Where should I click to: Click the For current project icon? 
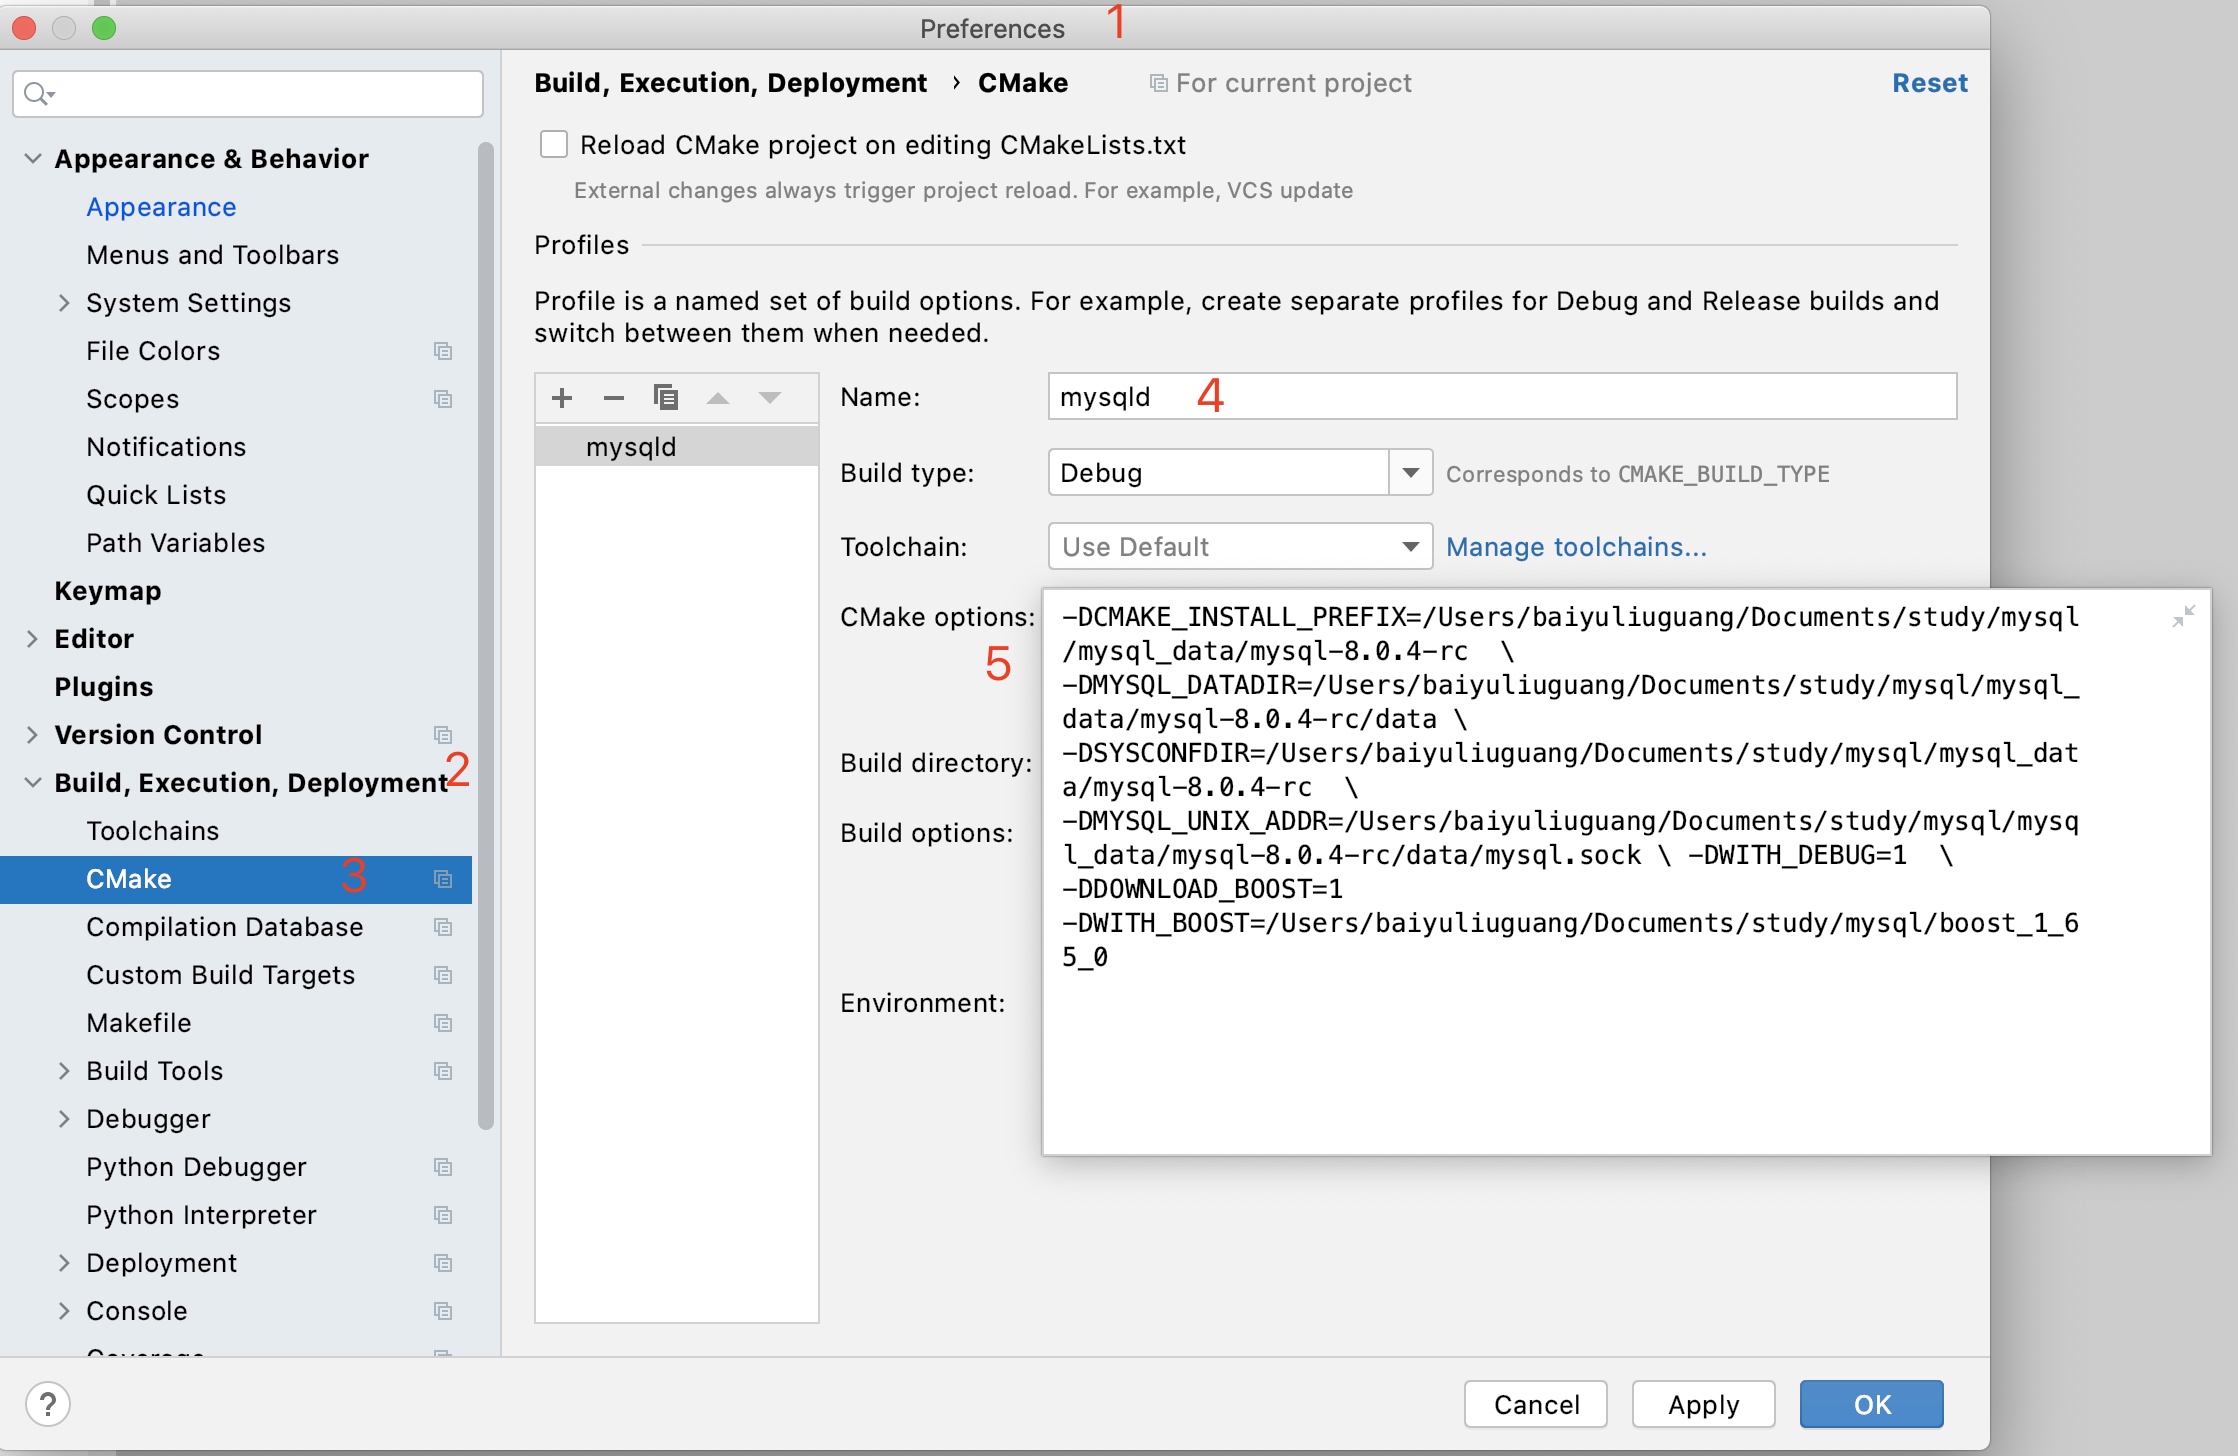click(x=1158, y=83)
